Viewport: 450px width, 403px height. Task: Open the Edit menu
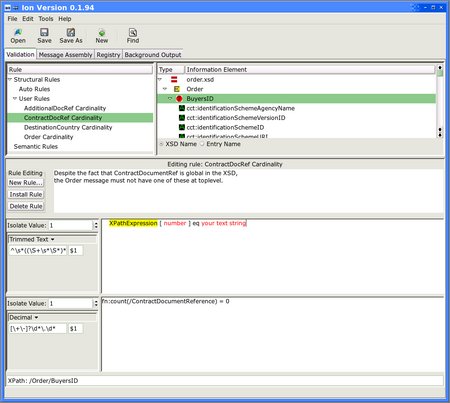pyautogui.click(x=28, y=19)
